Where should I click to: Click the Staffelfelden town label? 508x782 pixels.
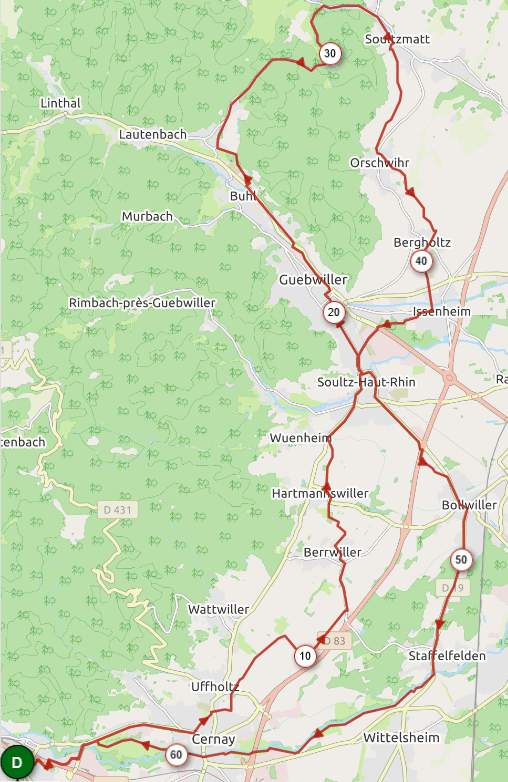(447, 655)
